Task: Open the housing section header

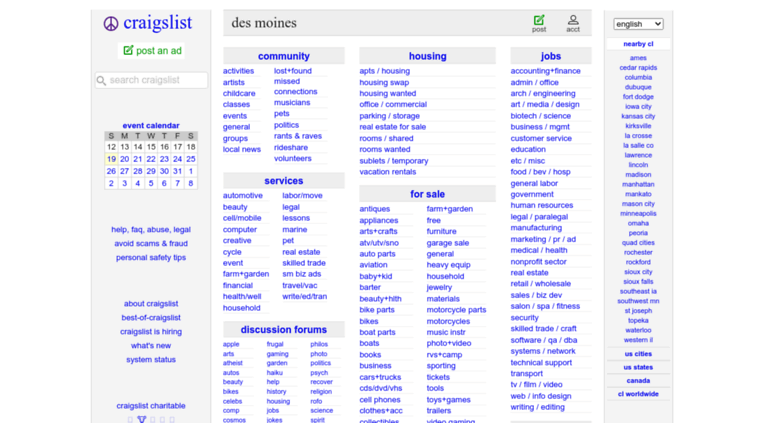Action: click(427, 56)
